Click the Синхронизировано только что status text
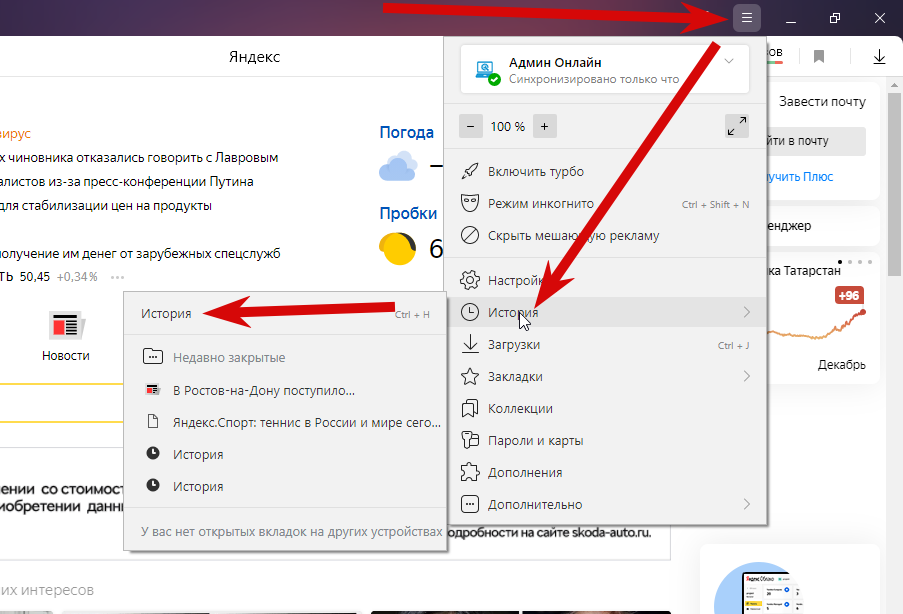 pos(594,79)
